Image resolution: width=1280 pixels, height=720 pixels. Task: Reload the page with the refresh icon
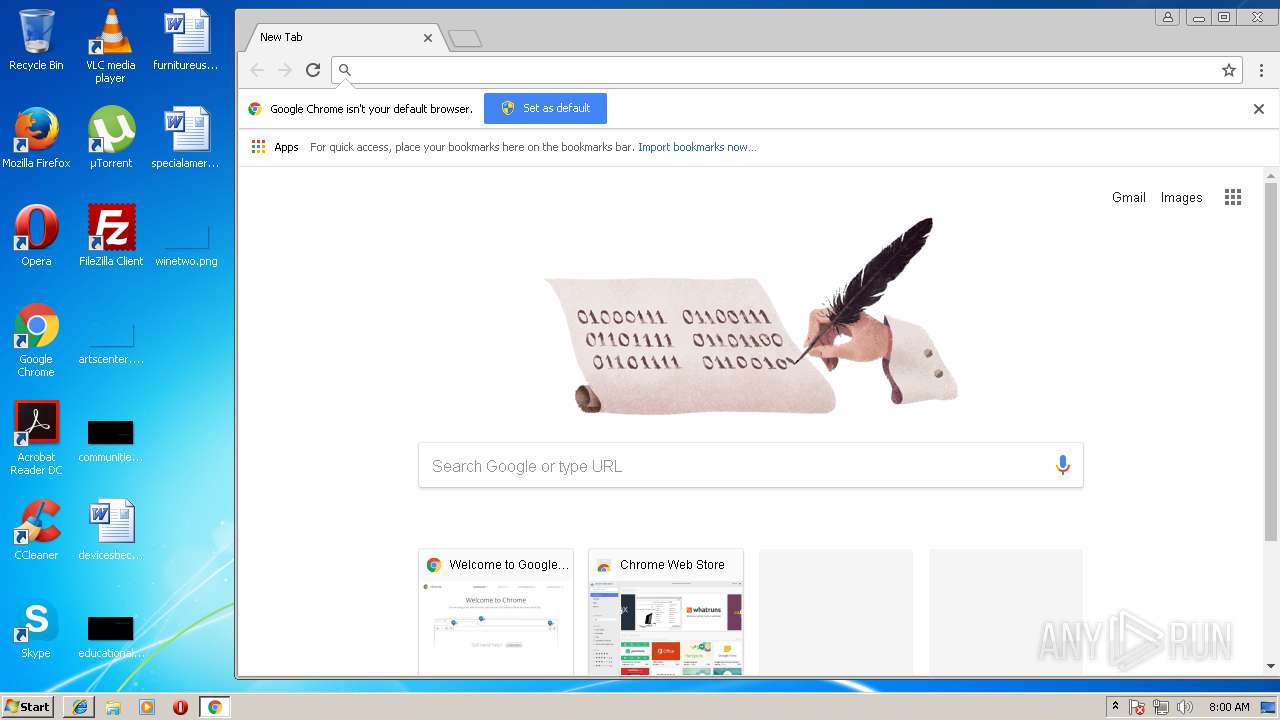click(x=313, y=70)
